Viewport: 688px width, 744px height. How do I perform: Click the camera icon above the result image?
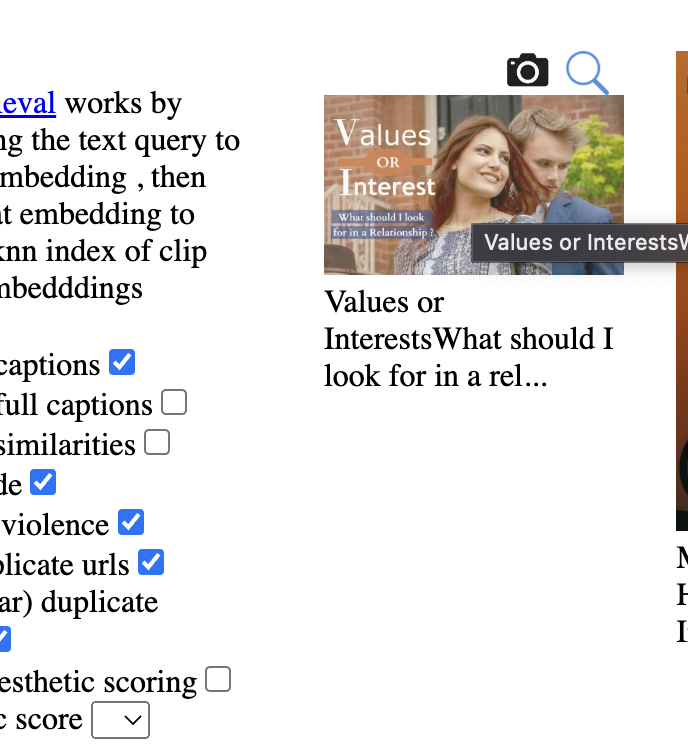pyautogui.click(x=528, y=70)
